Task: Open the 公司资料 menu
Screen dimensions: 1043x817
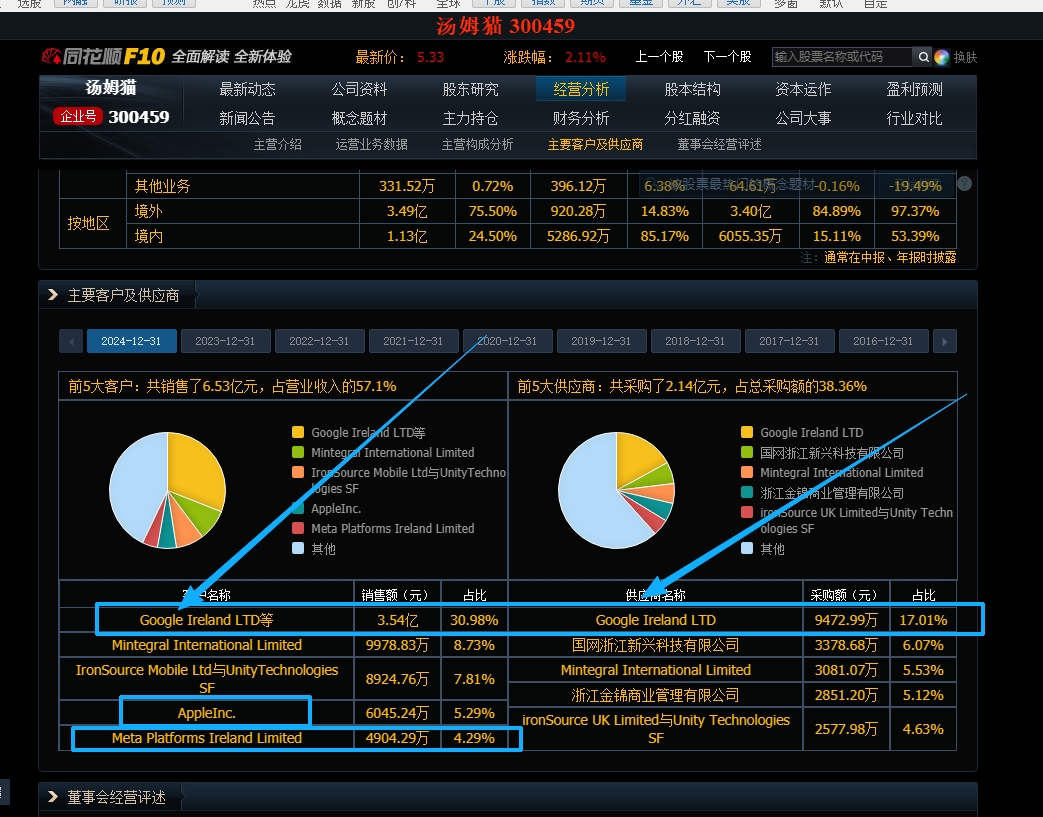Action: point(359,89)
